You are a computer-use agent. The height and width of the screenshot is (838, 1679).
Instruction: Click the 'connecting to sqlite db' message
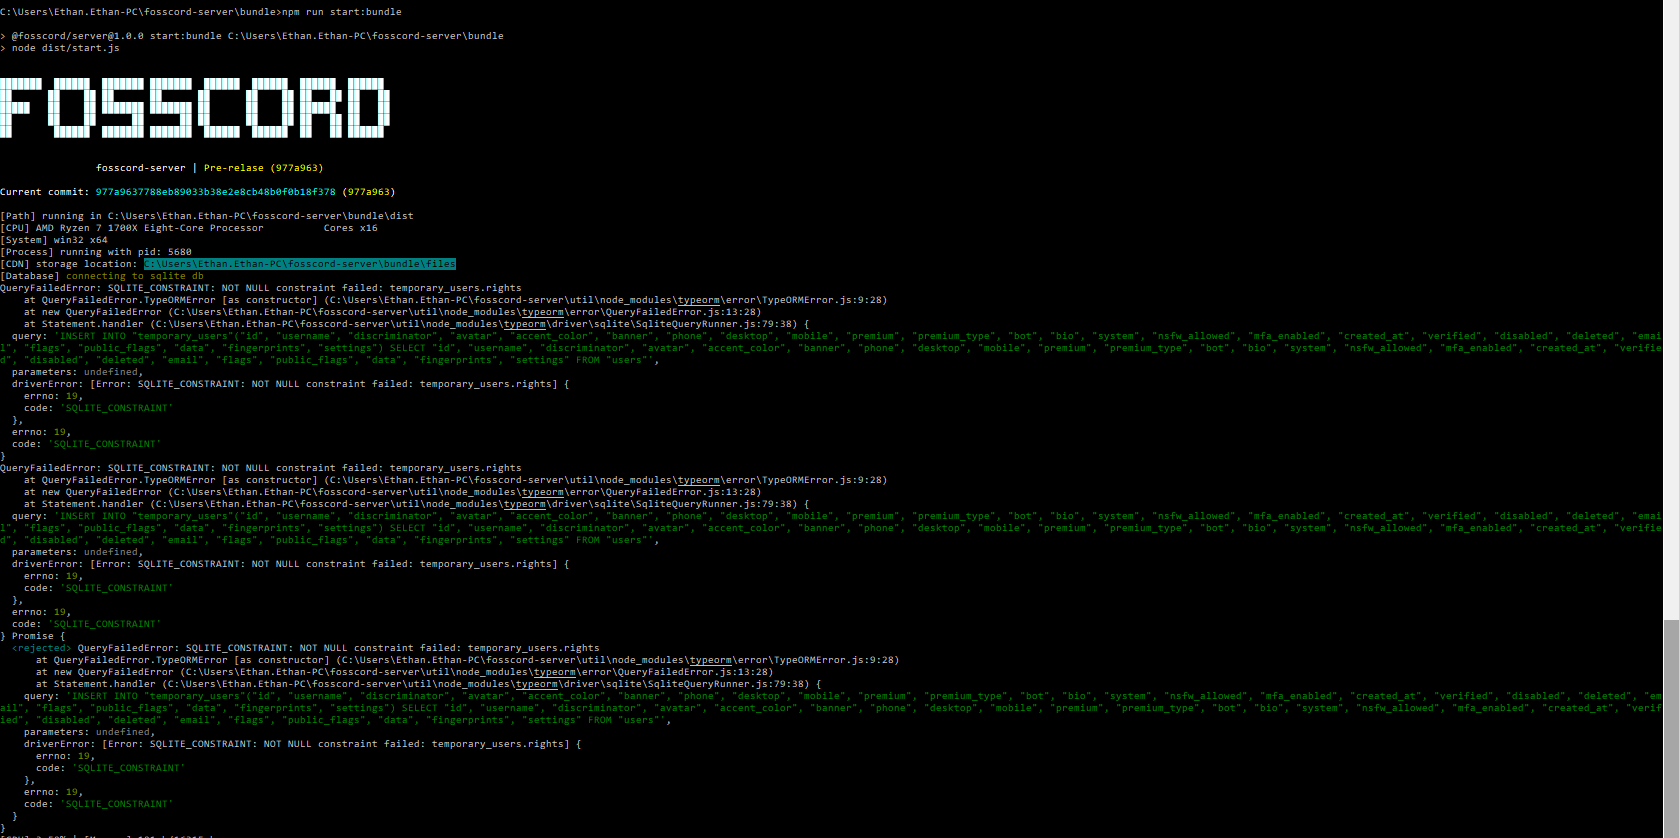(135, 276)
